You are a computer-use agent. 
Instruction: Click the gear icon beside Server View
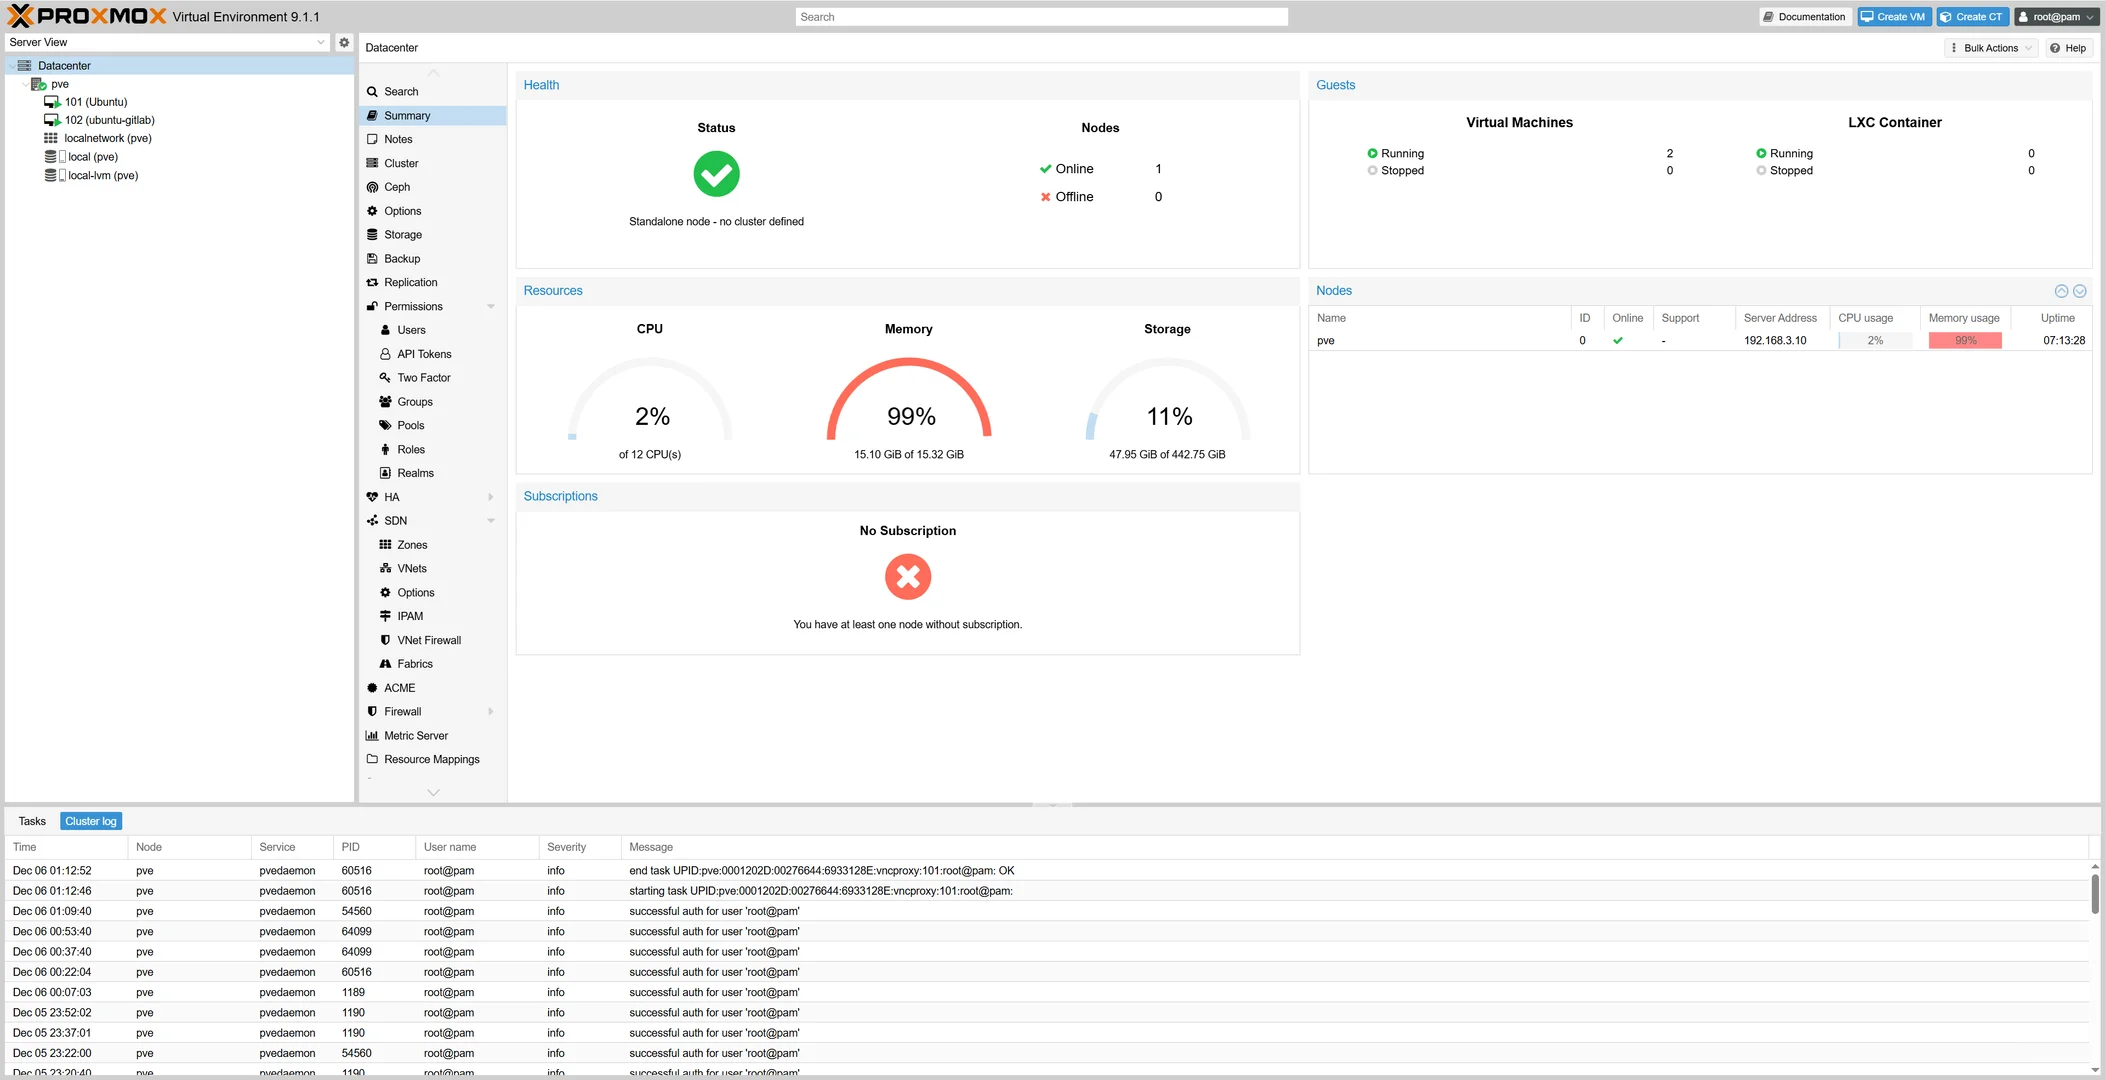coord(344,42)
